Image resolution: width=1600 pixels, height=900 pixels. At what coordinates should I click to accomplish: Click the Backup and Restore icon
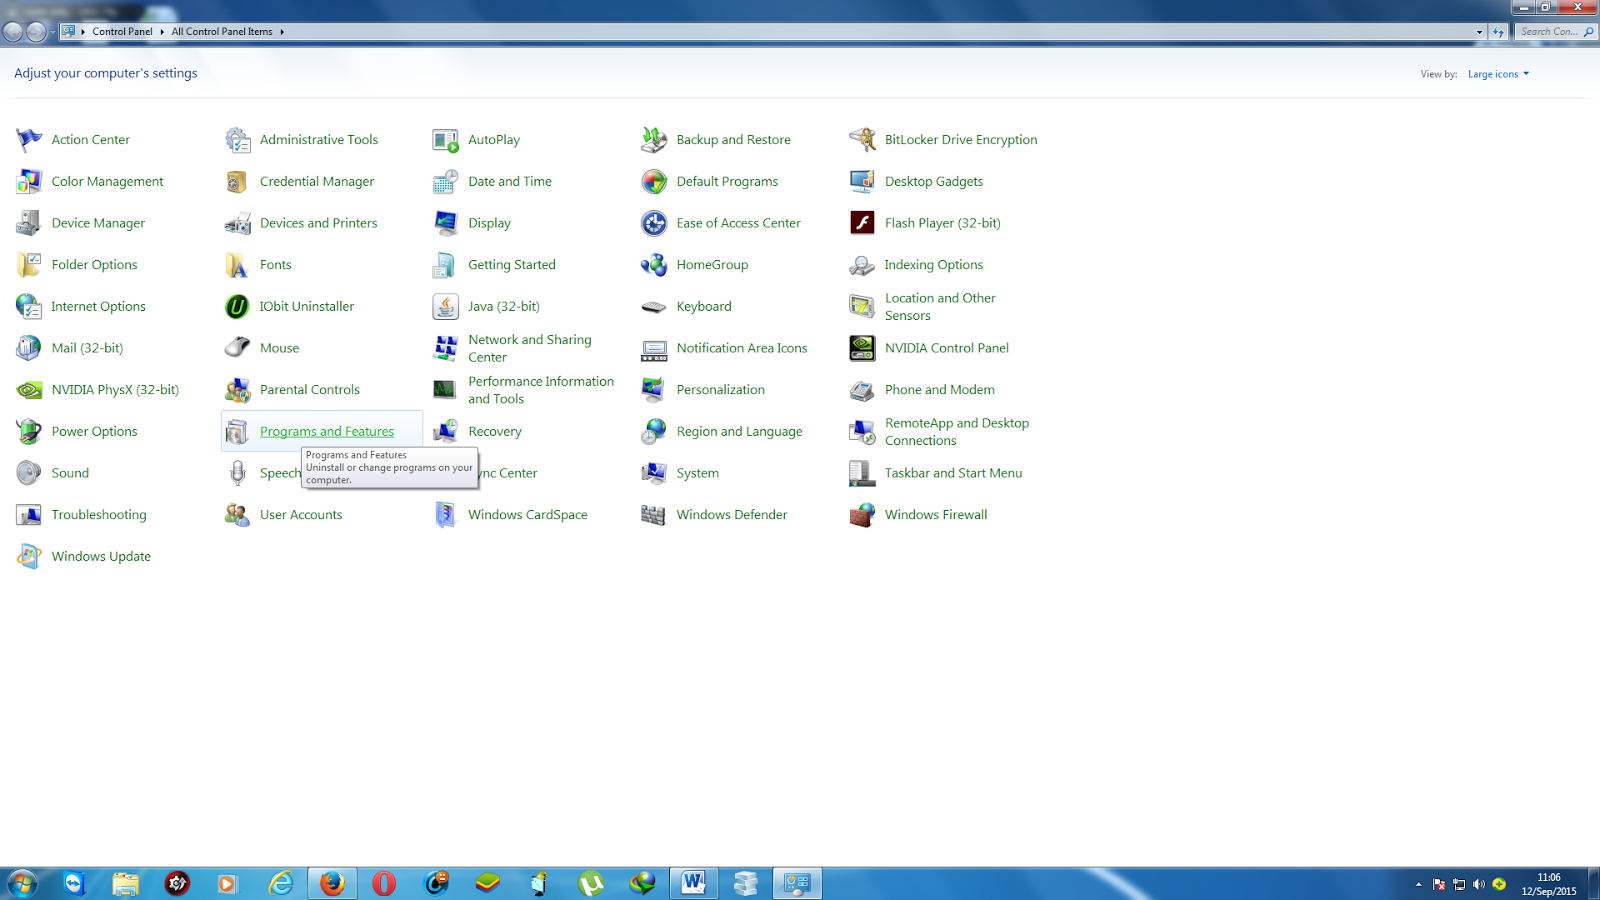point(654,140)
